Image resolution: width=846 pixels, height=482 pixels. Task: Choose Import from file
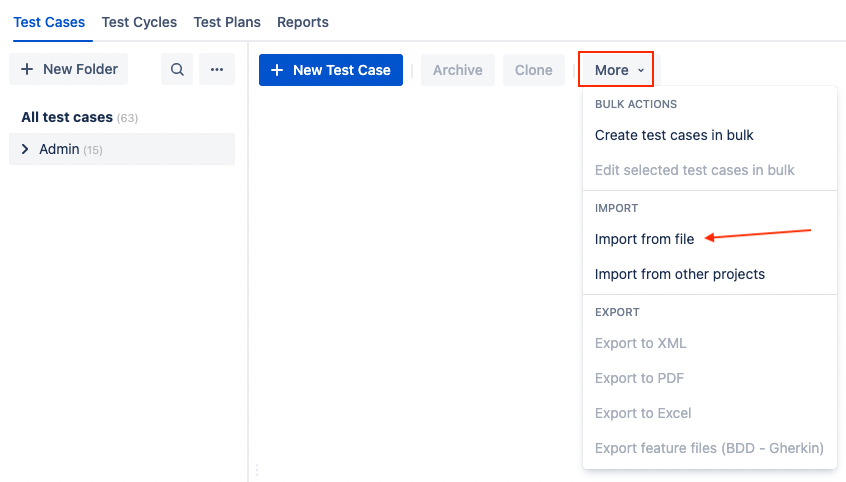[x=644, y=239]
